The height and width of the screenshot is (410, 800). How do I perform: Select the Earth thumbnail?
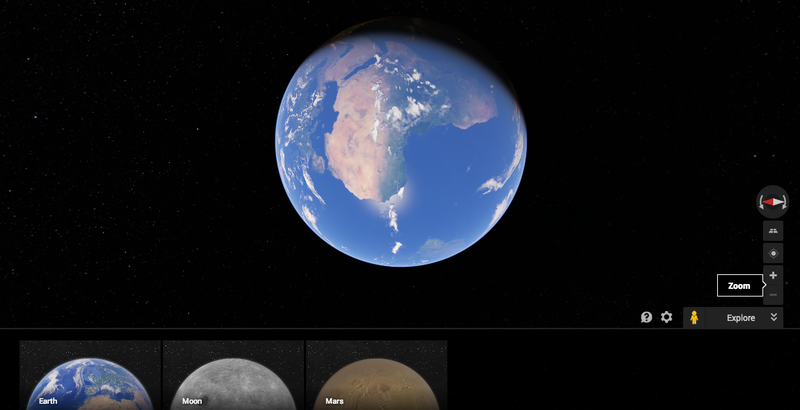(x=90, y=375)
